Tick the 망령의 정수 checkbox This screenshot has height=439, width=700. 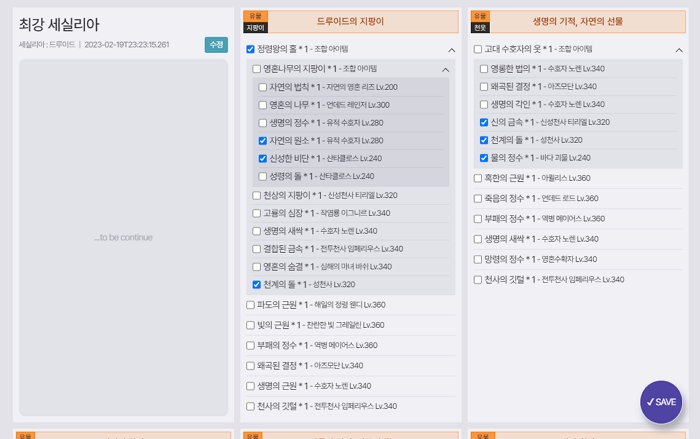pos(478,259)
